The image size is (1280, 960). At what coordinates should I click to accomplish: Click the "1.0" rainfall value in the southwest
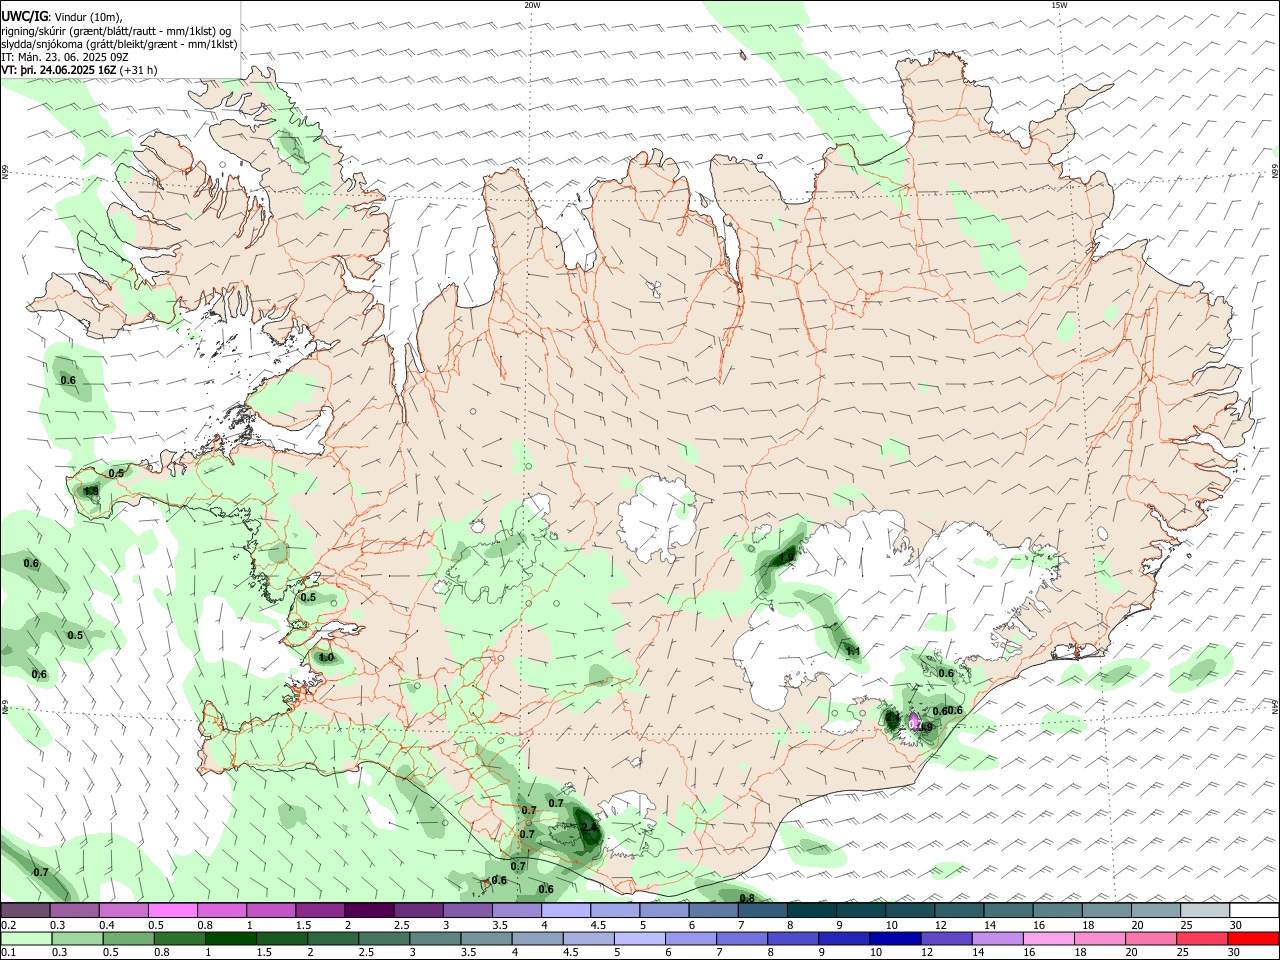coord(325,657)
